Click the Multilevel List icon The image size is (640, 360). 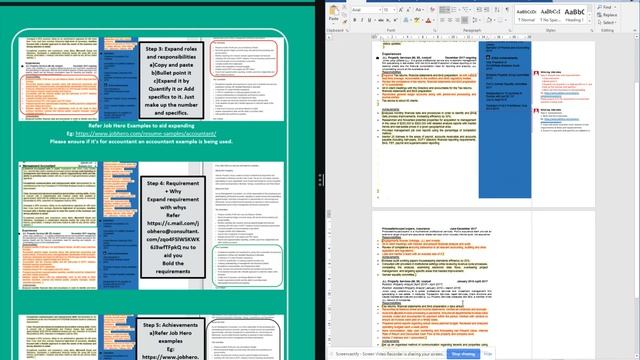tap(467, 9)
